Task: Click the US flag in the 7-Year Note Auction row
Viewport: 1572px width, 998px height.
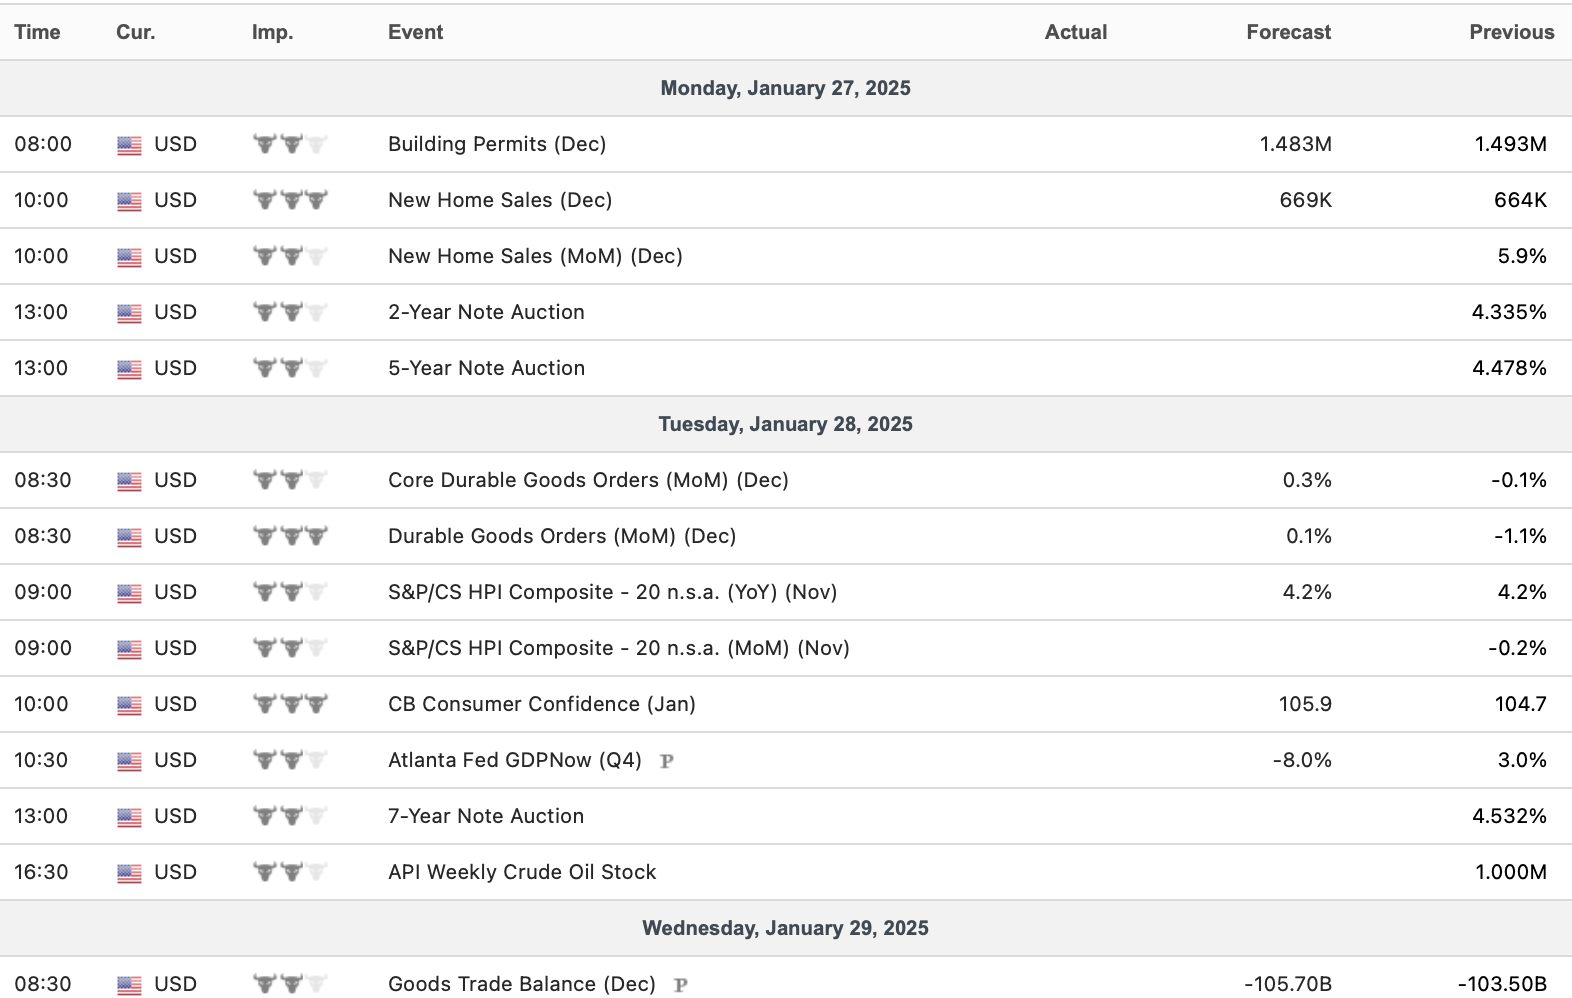Action: 129,817
